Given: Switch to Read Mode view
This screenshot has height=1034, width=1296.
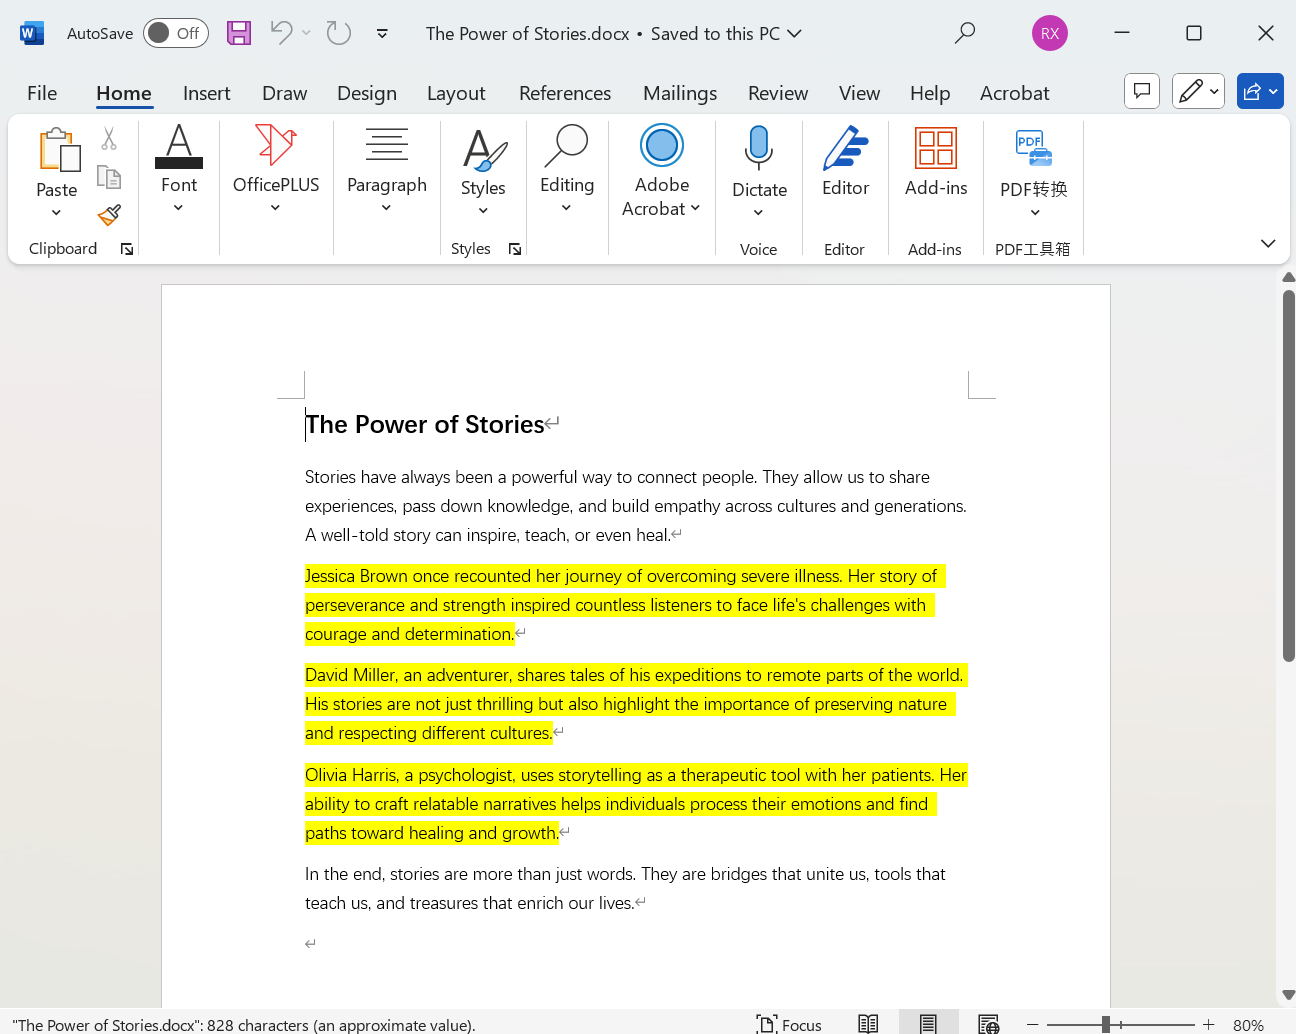Looking at the screenshot, I should point(868,1024).
